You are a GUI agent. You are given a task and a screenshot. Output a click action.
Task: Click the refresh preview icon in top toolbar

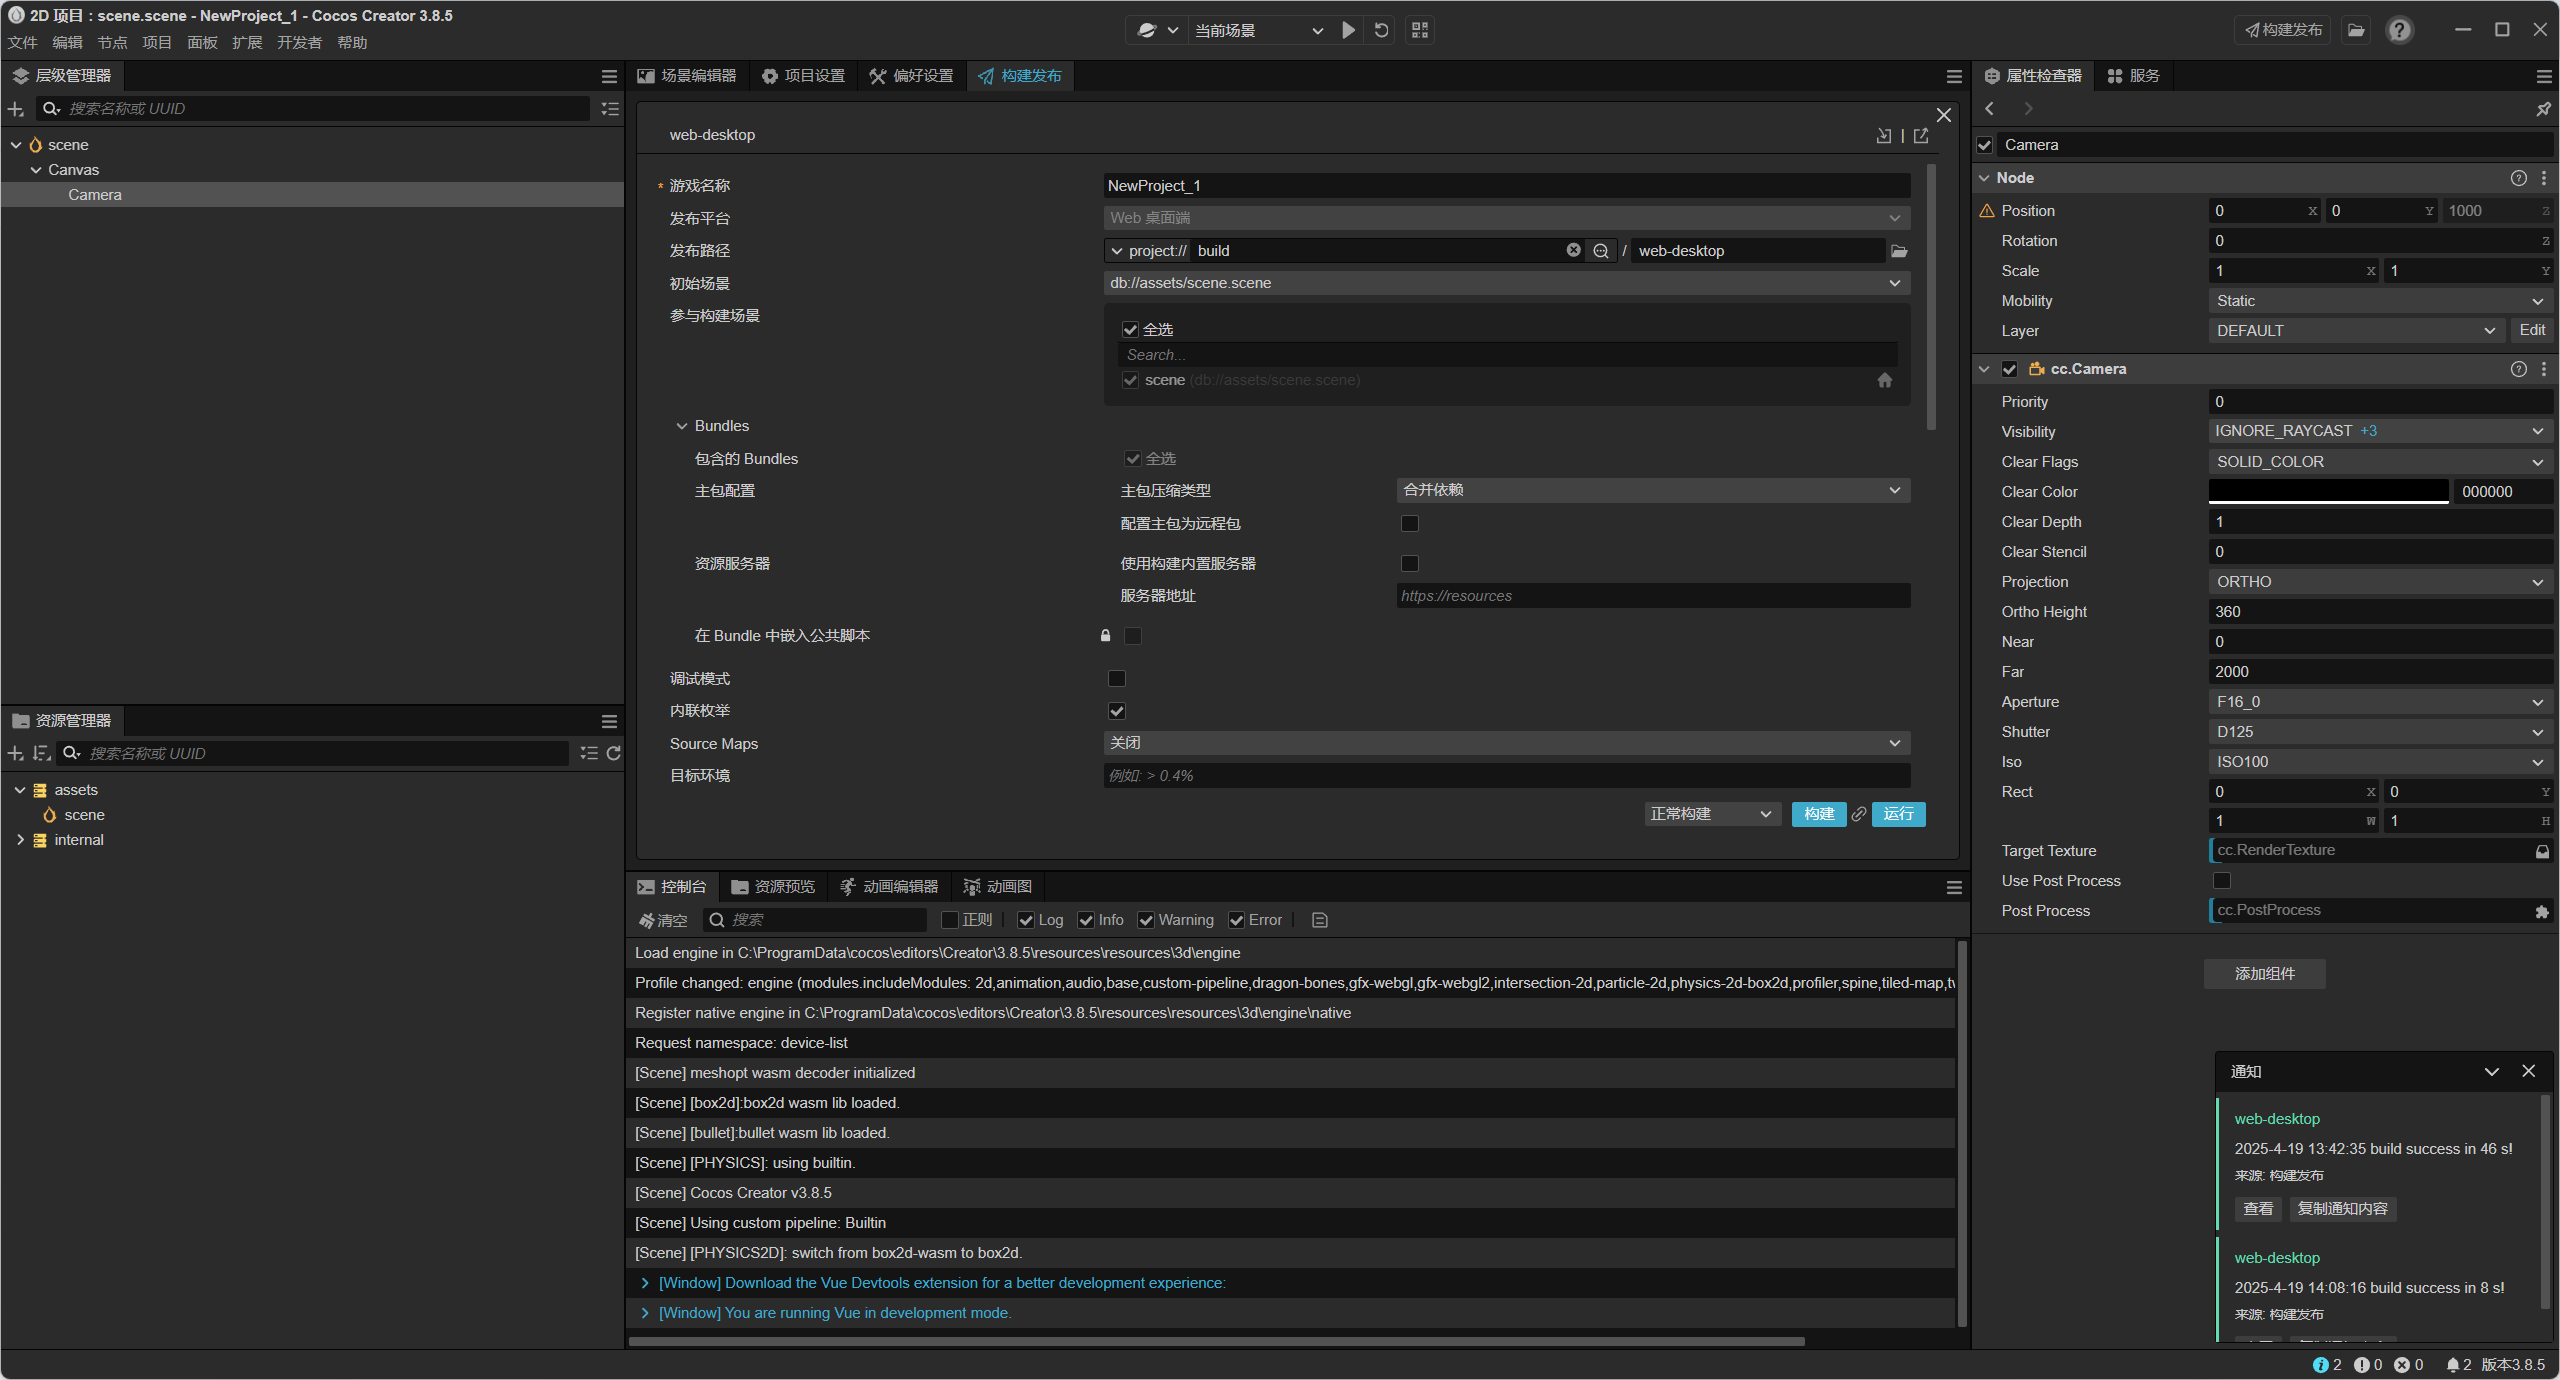tap(1381, 30)
